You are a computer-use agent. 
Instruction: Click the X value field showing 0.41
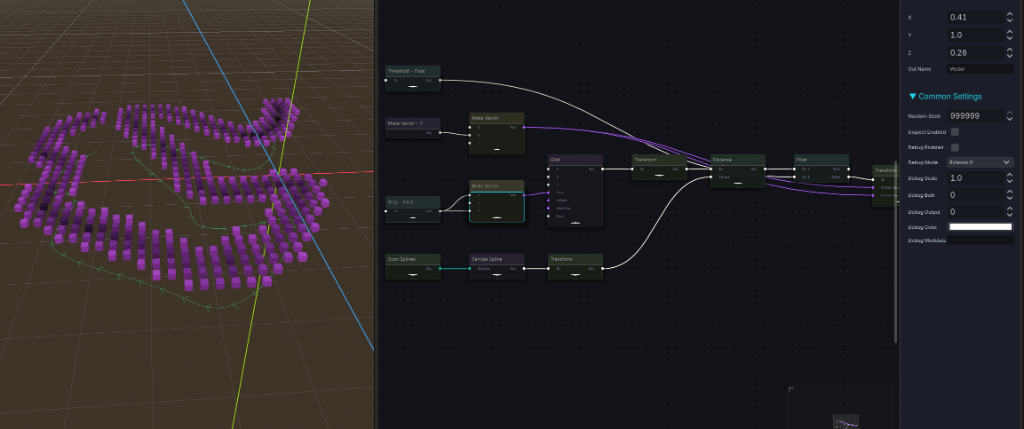point(976,18)
